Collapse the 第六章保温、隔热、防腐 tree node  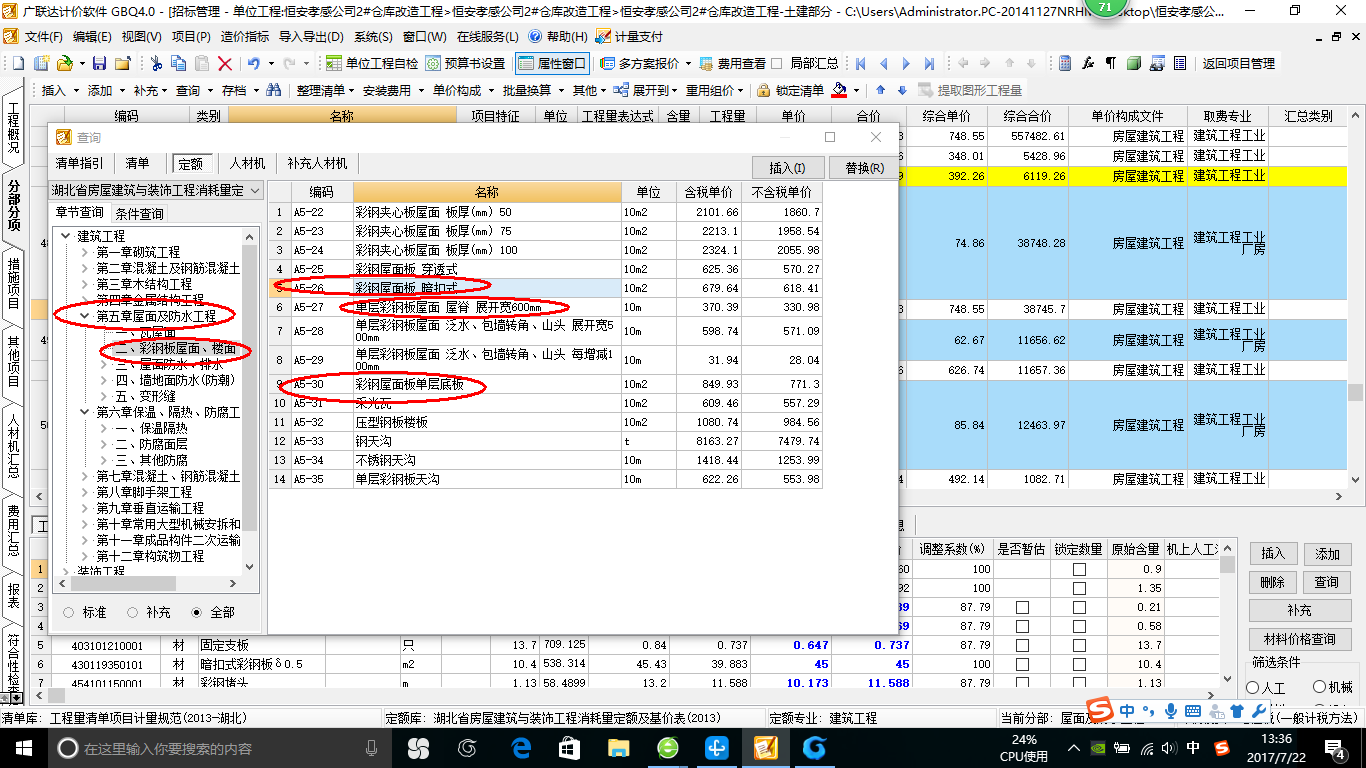point(84,412)
